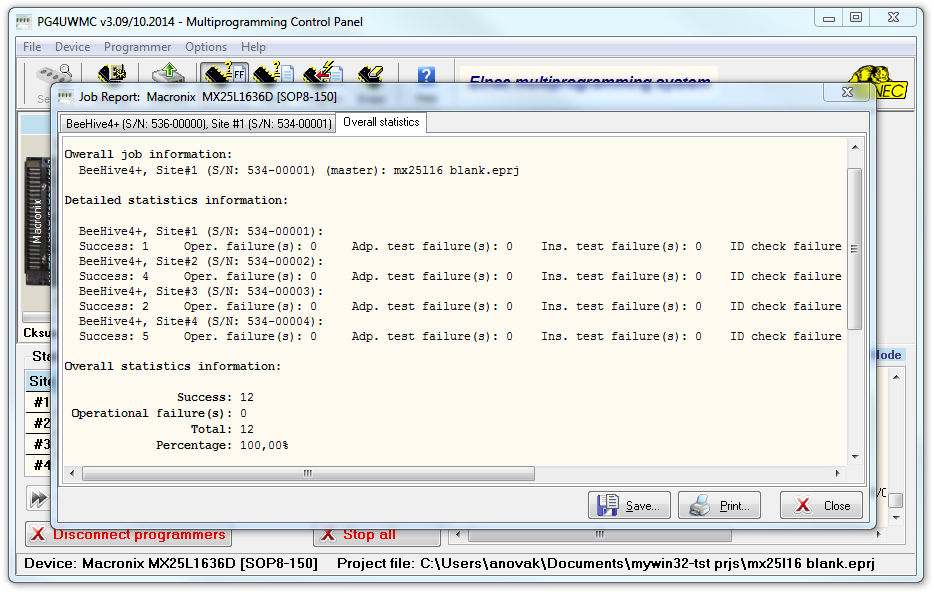The image size is (934, 594).
Task: Click 'Overall statistics information:' heading
Action: click(173, 366)
